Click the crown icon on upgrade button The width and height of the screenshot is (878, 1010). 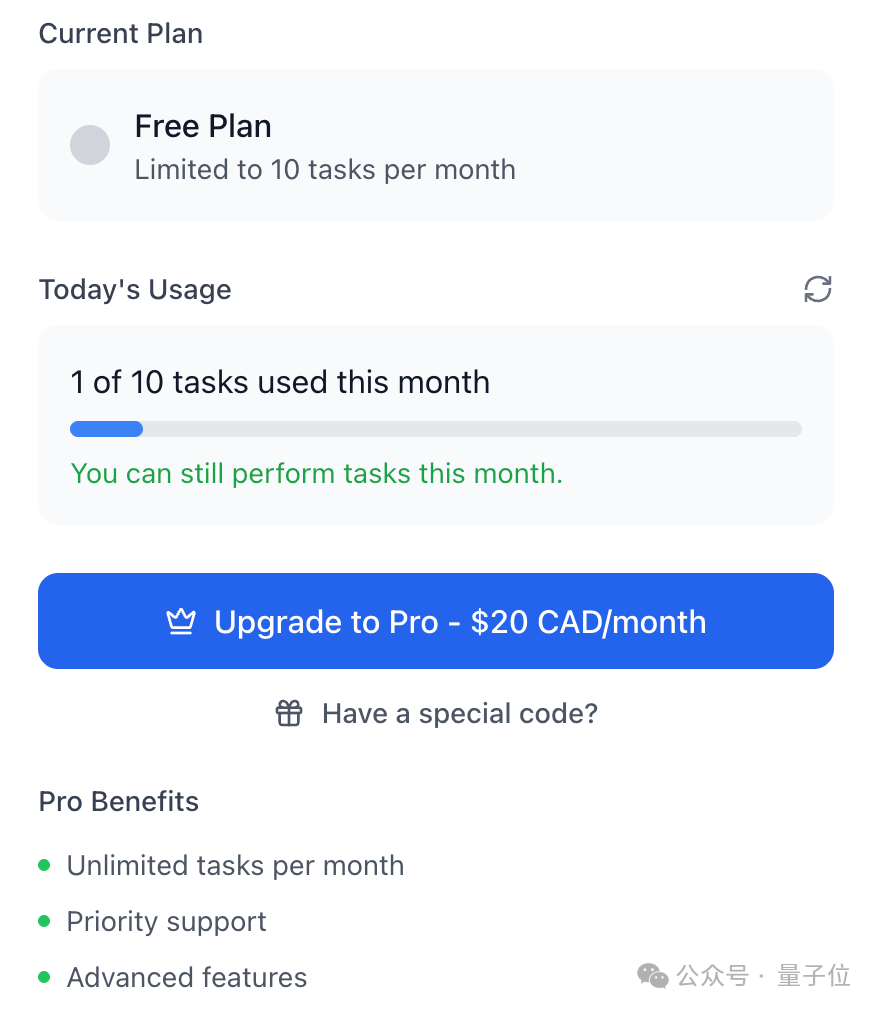coord(181,622)
